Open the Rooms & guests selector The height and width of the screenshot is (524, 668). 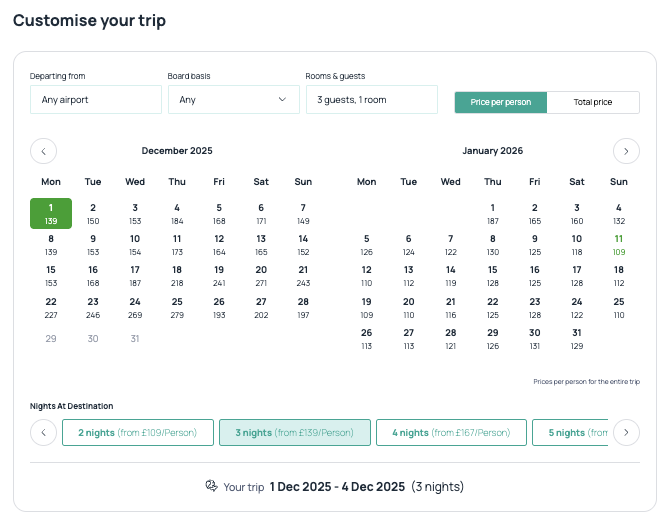click(x=371, y=100)
